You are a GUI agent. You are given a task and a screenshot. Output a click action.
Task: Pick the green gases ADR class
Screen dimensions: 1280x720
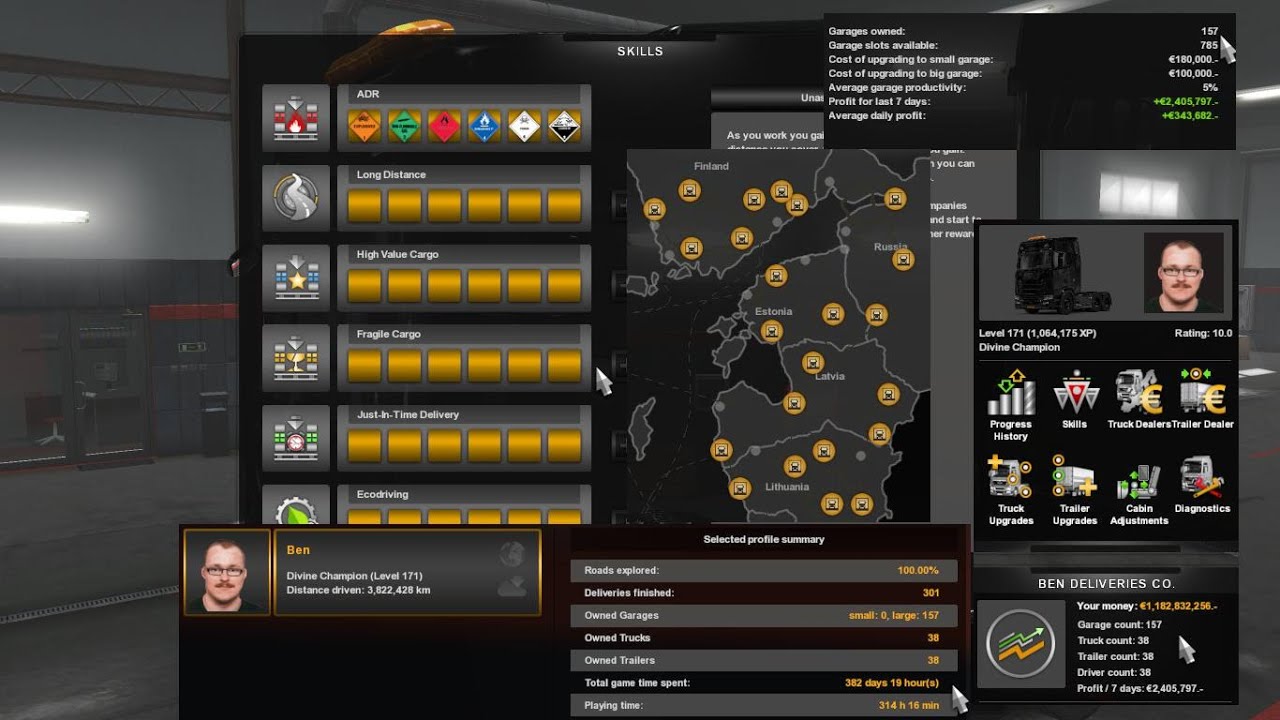click(x=405, y=126)
